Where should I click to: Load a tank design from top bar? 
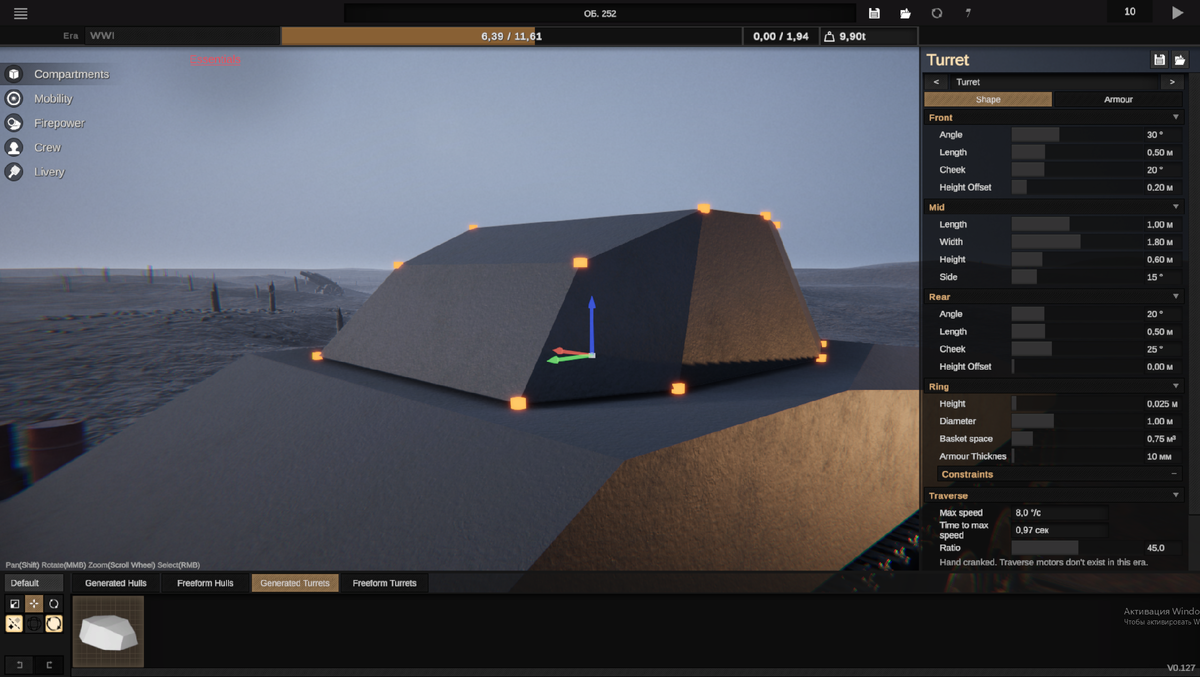[905, 13]
